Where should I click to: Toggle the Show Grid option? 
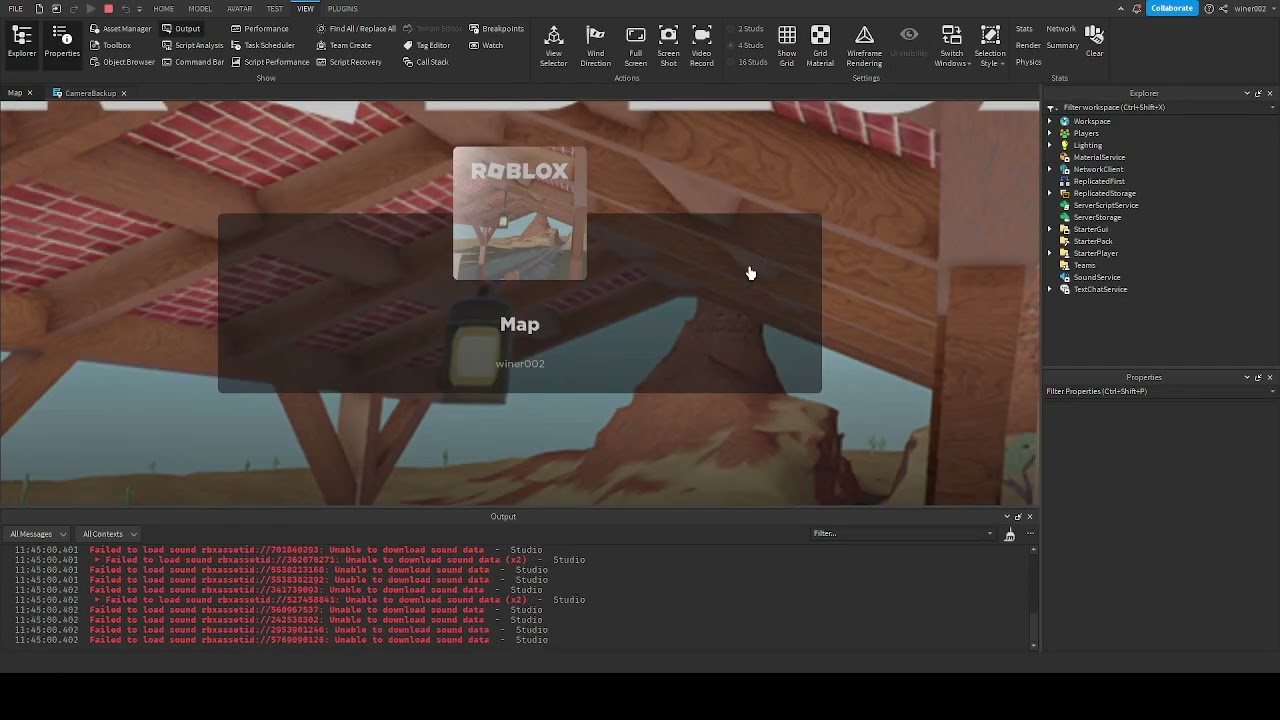787,45
